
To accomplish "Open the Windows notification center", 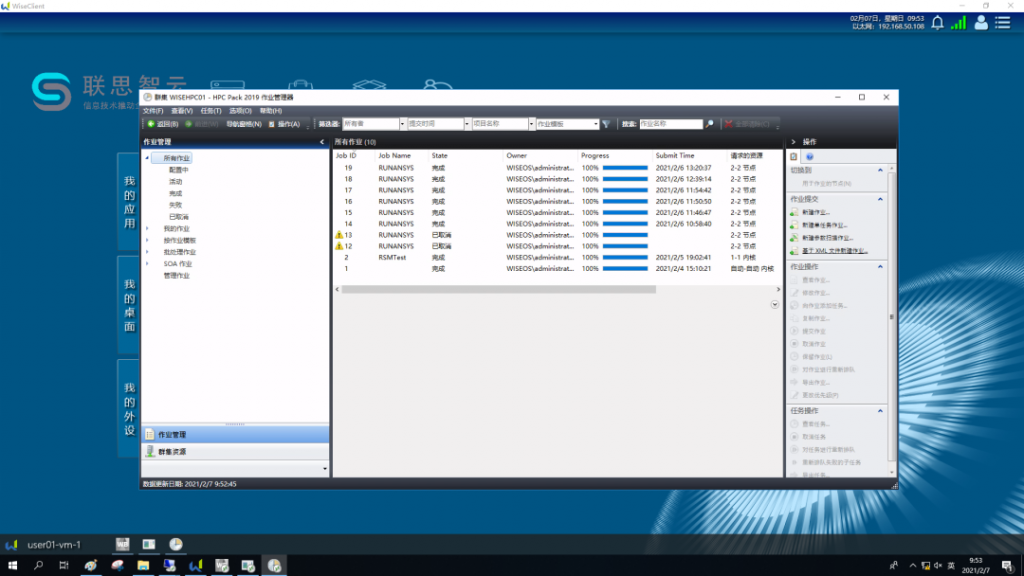I will click(x=1008, y=566).
